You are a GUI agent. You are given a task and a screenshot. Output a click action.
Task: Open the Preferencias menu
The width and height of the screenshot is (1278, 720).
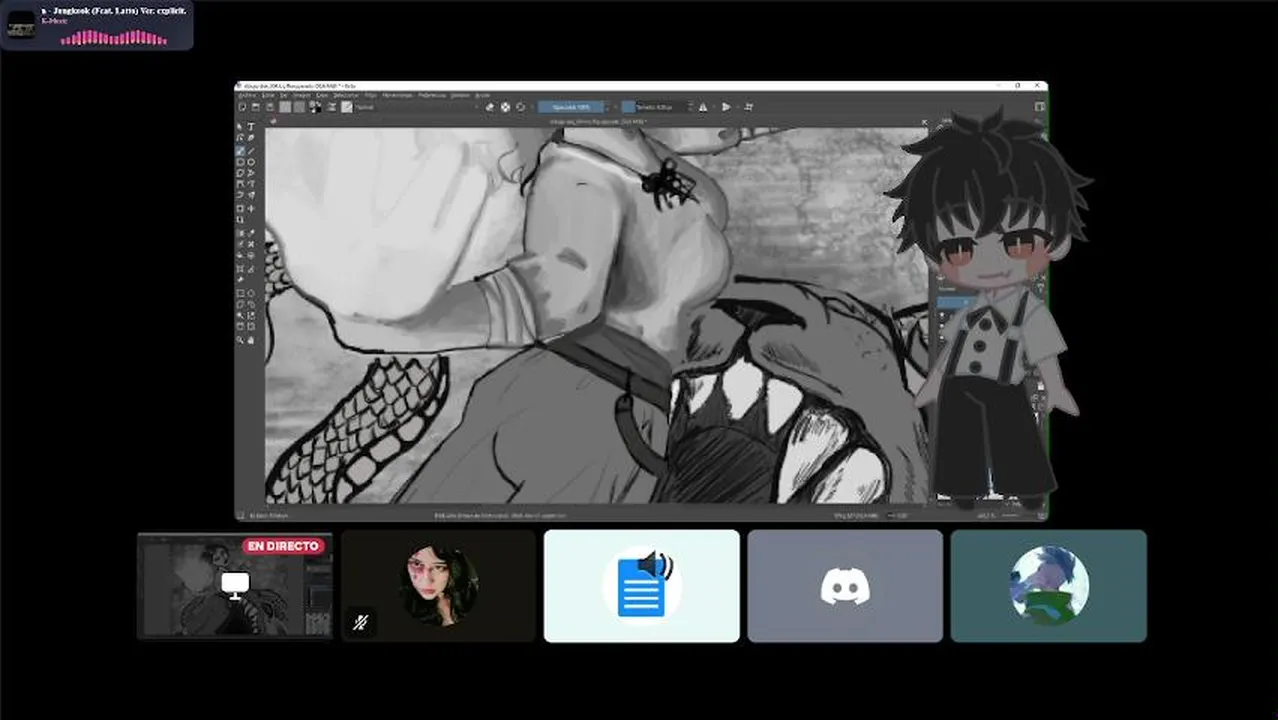[x=432, y=95]
